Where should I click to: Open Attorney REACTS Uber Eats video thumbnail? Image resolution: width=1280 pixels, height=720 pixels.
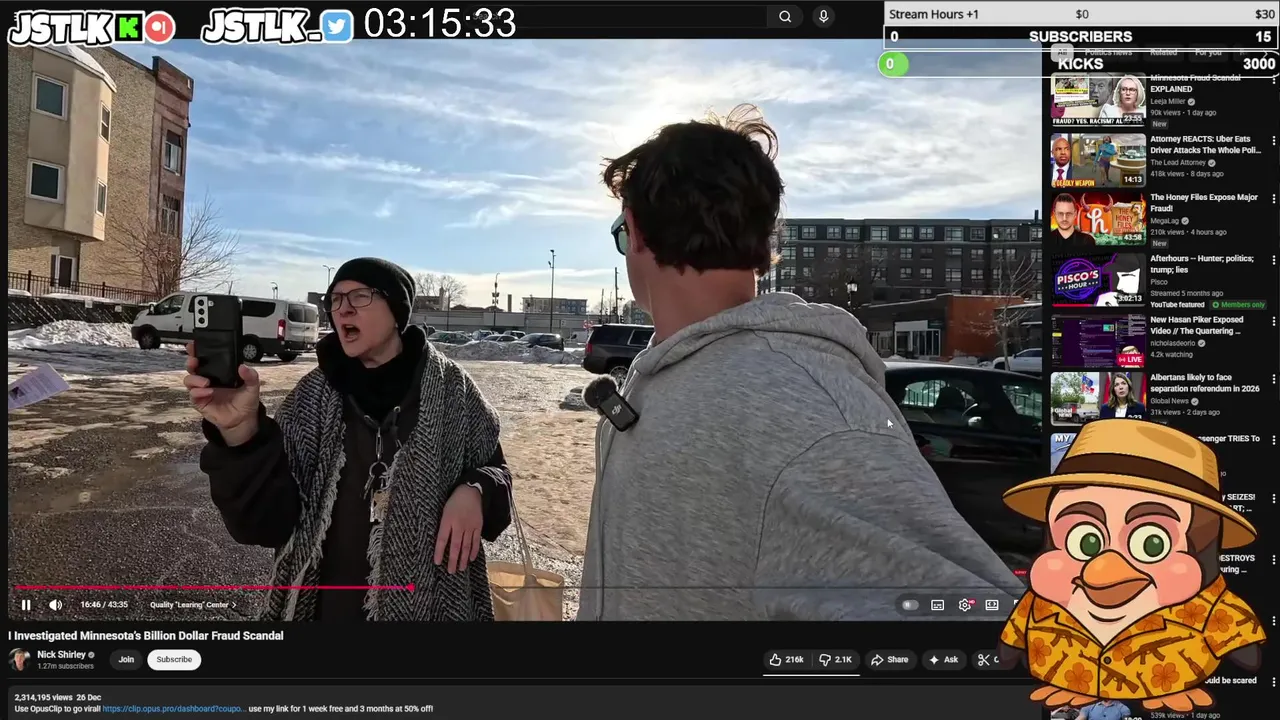1098,160
